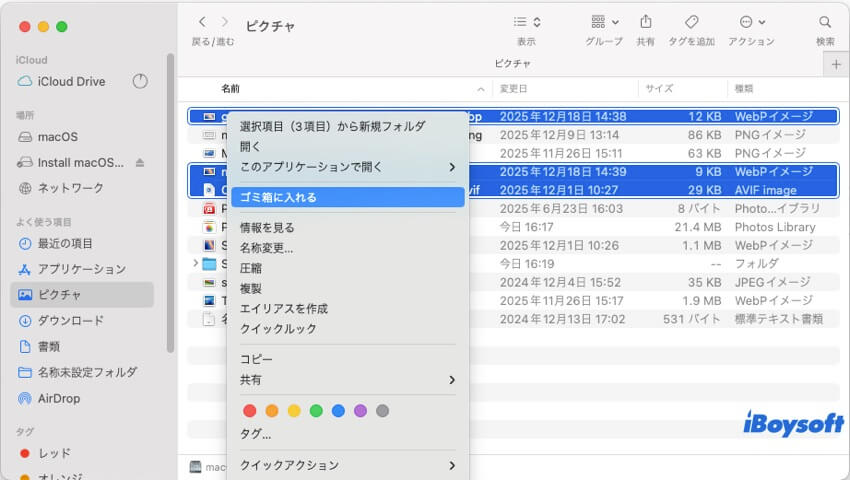850x480 pixels.
Task: Select the PNG row dated 2025年11月26日 15:11
Action: click(513, 153)
